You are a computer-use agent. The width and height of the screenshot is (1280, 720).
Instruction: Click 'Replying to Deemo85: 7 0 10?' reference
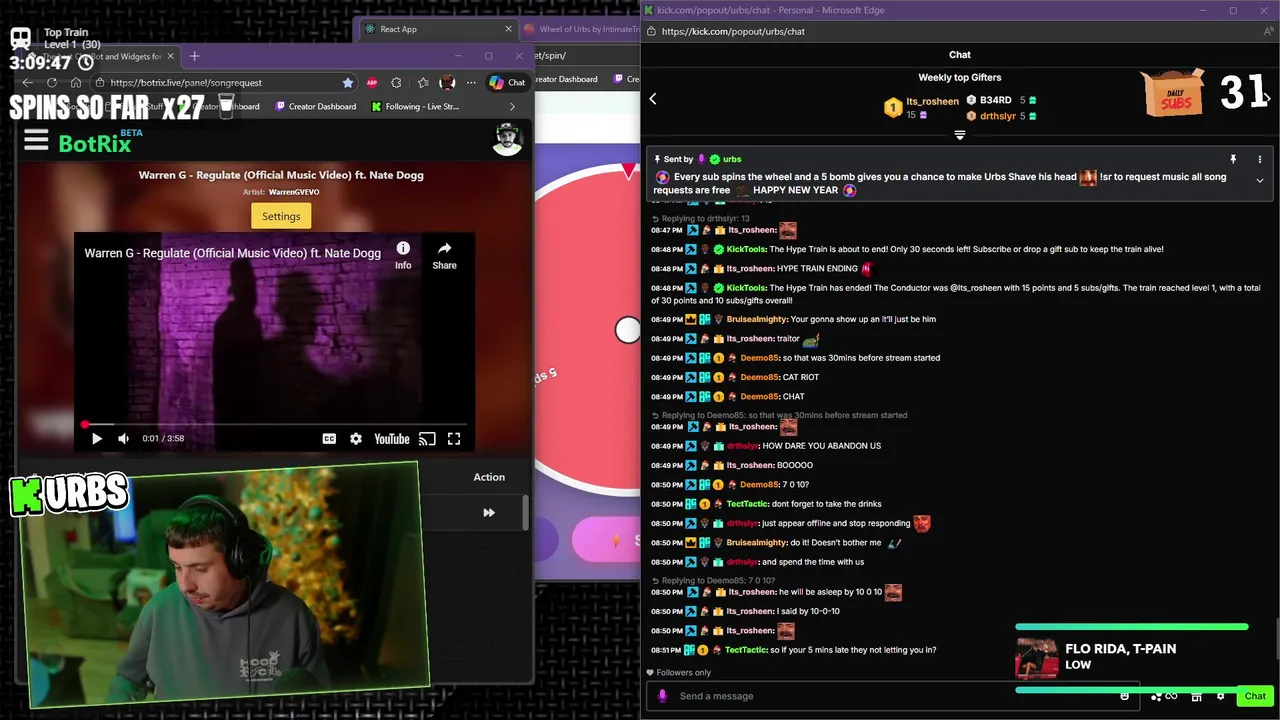719,581
